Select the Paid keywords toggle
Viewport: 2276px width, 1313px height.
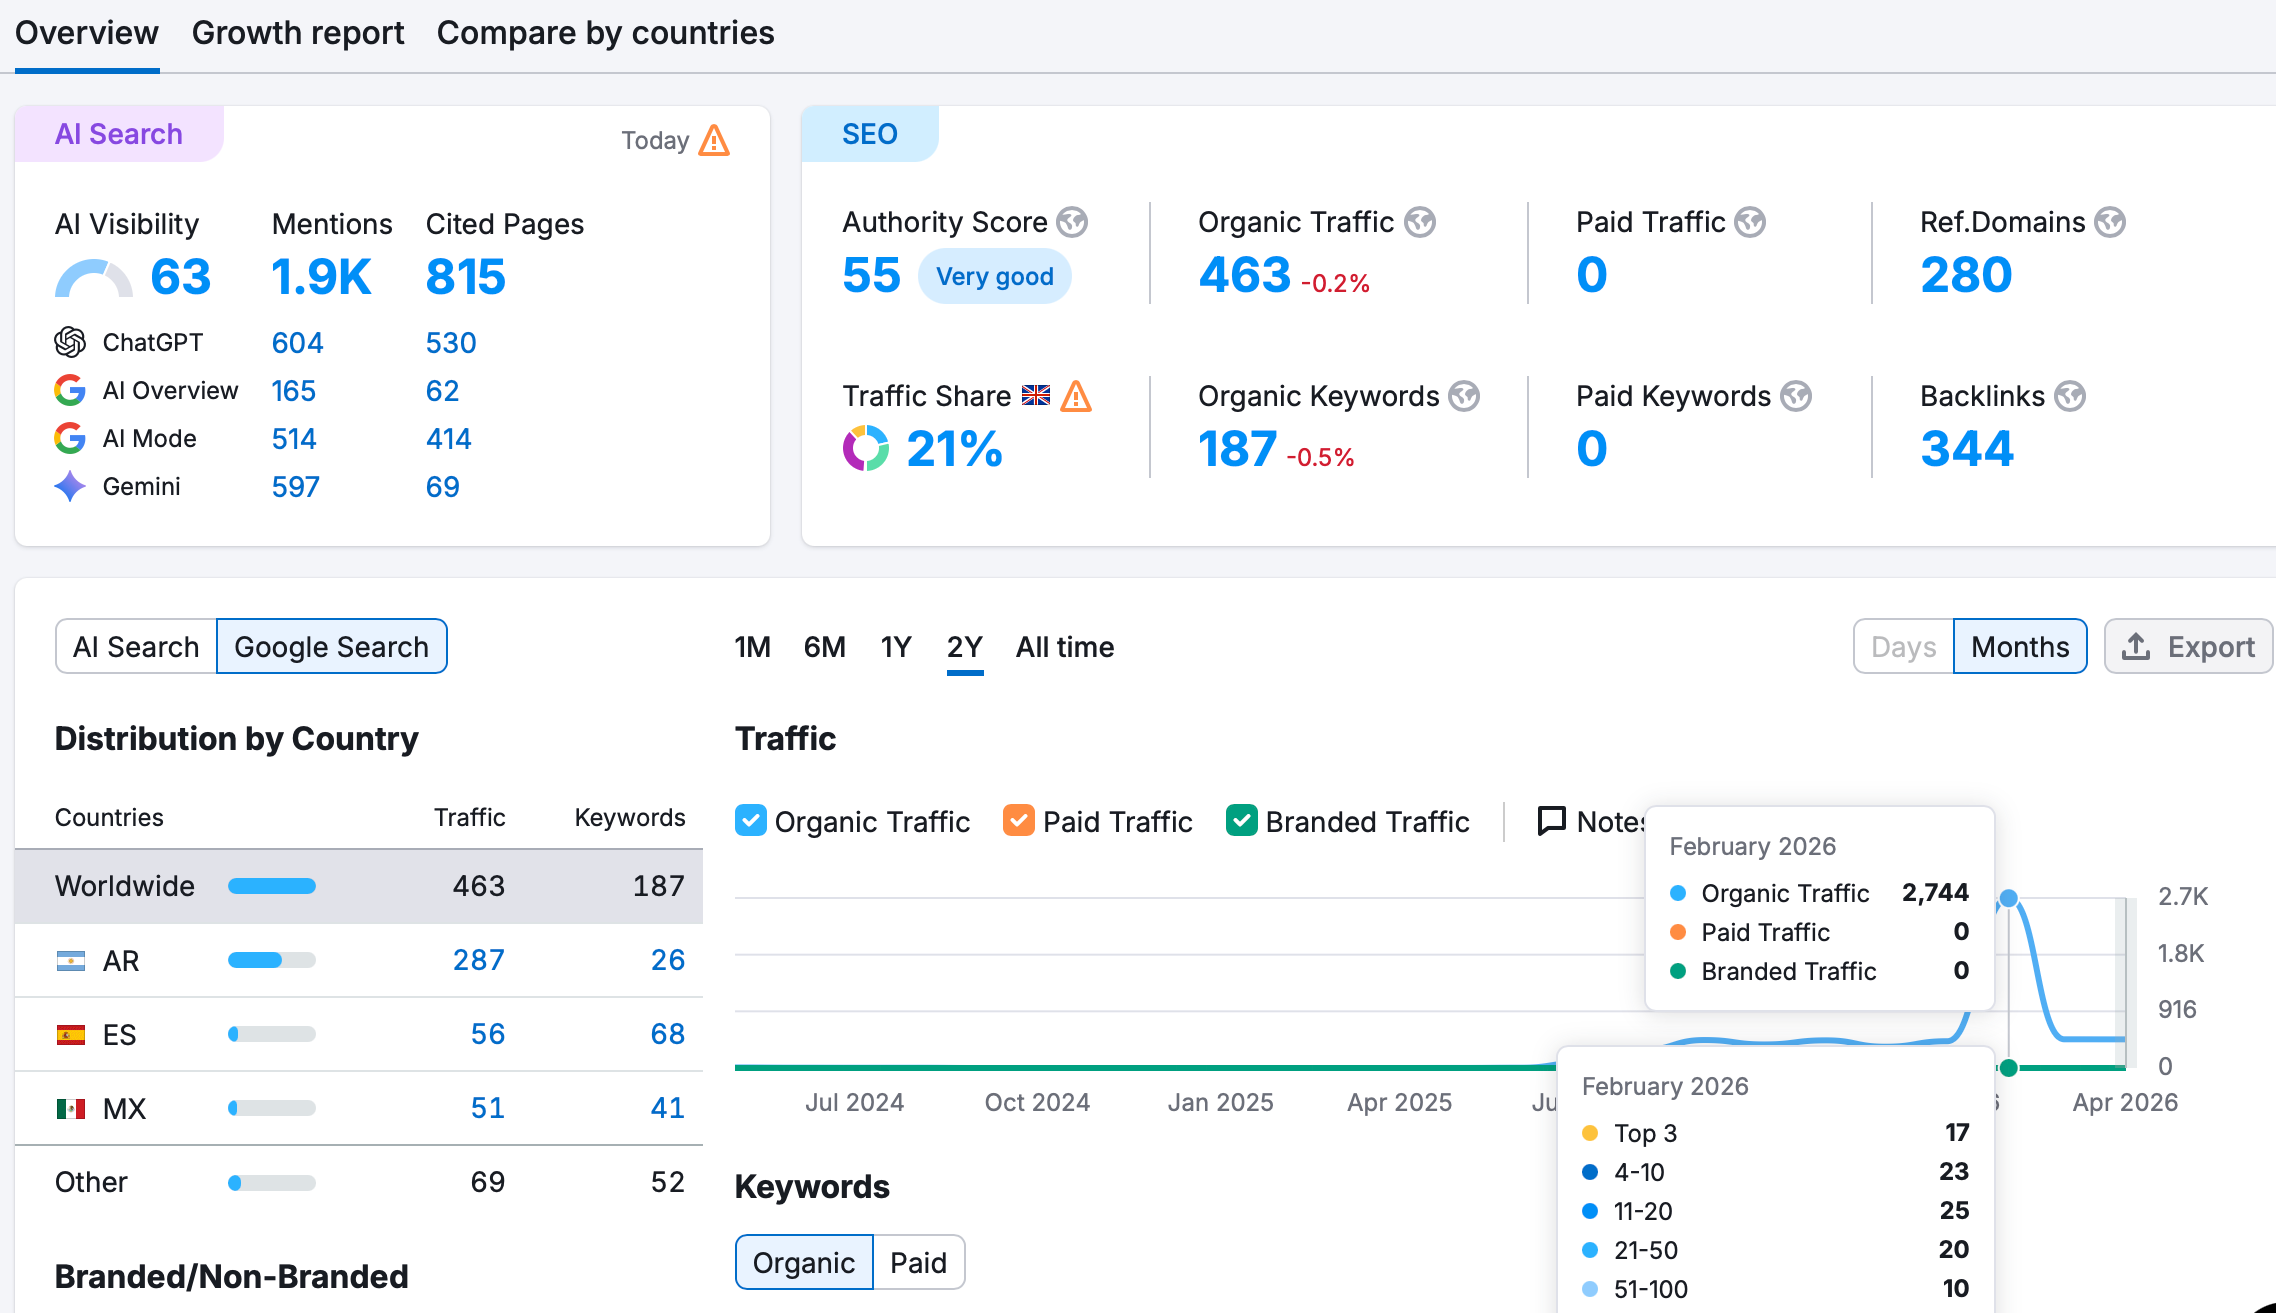[918, 1263]
